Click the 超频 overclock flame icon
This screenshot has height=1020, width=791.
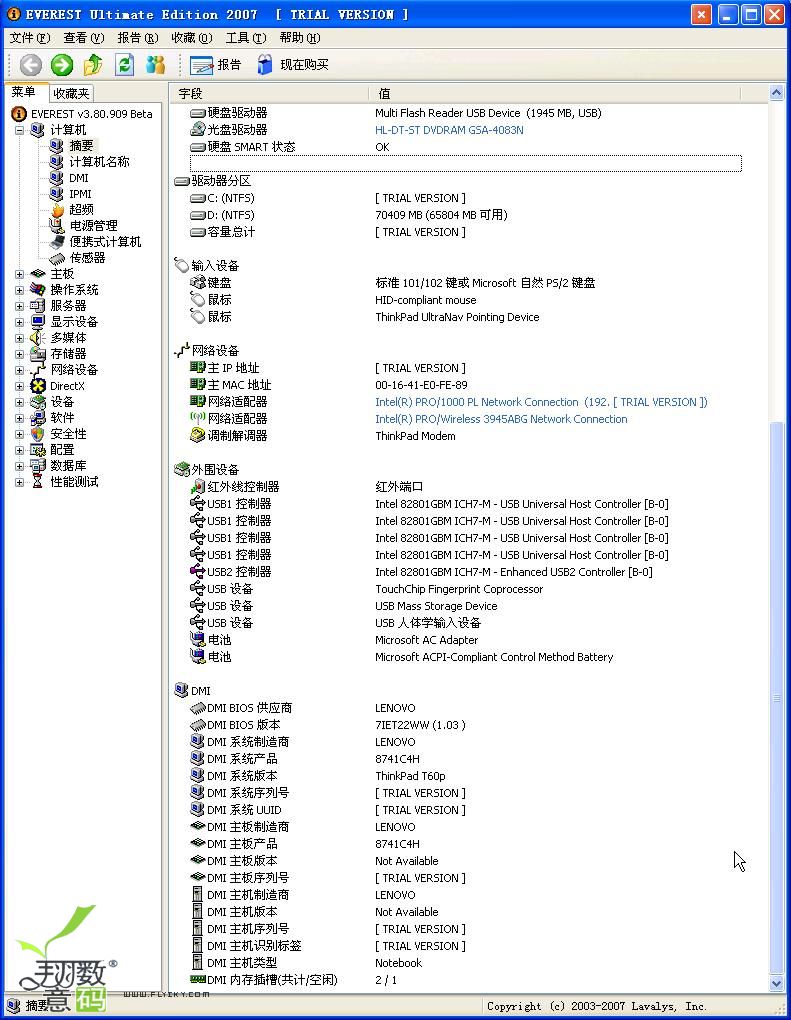57,210
